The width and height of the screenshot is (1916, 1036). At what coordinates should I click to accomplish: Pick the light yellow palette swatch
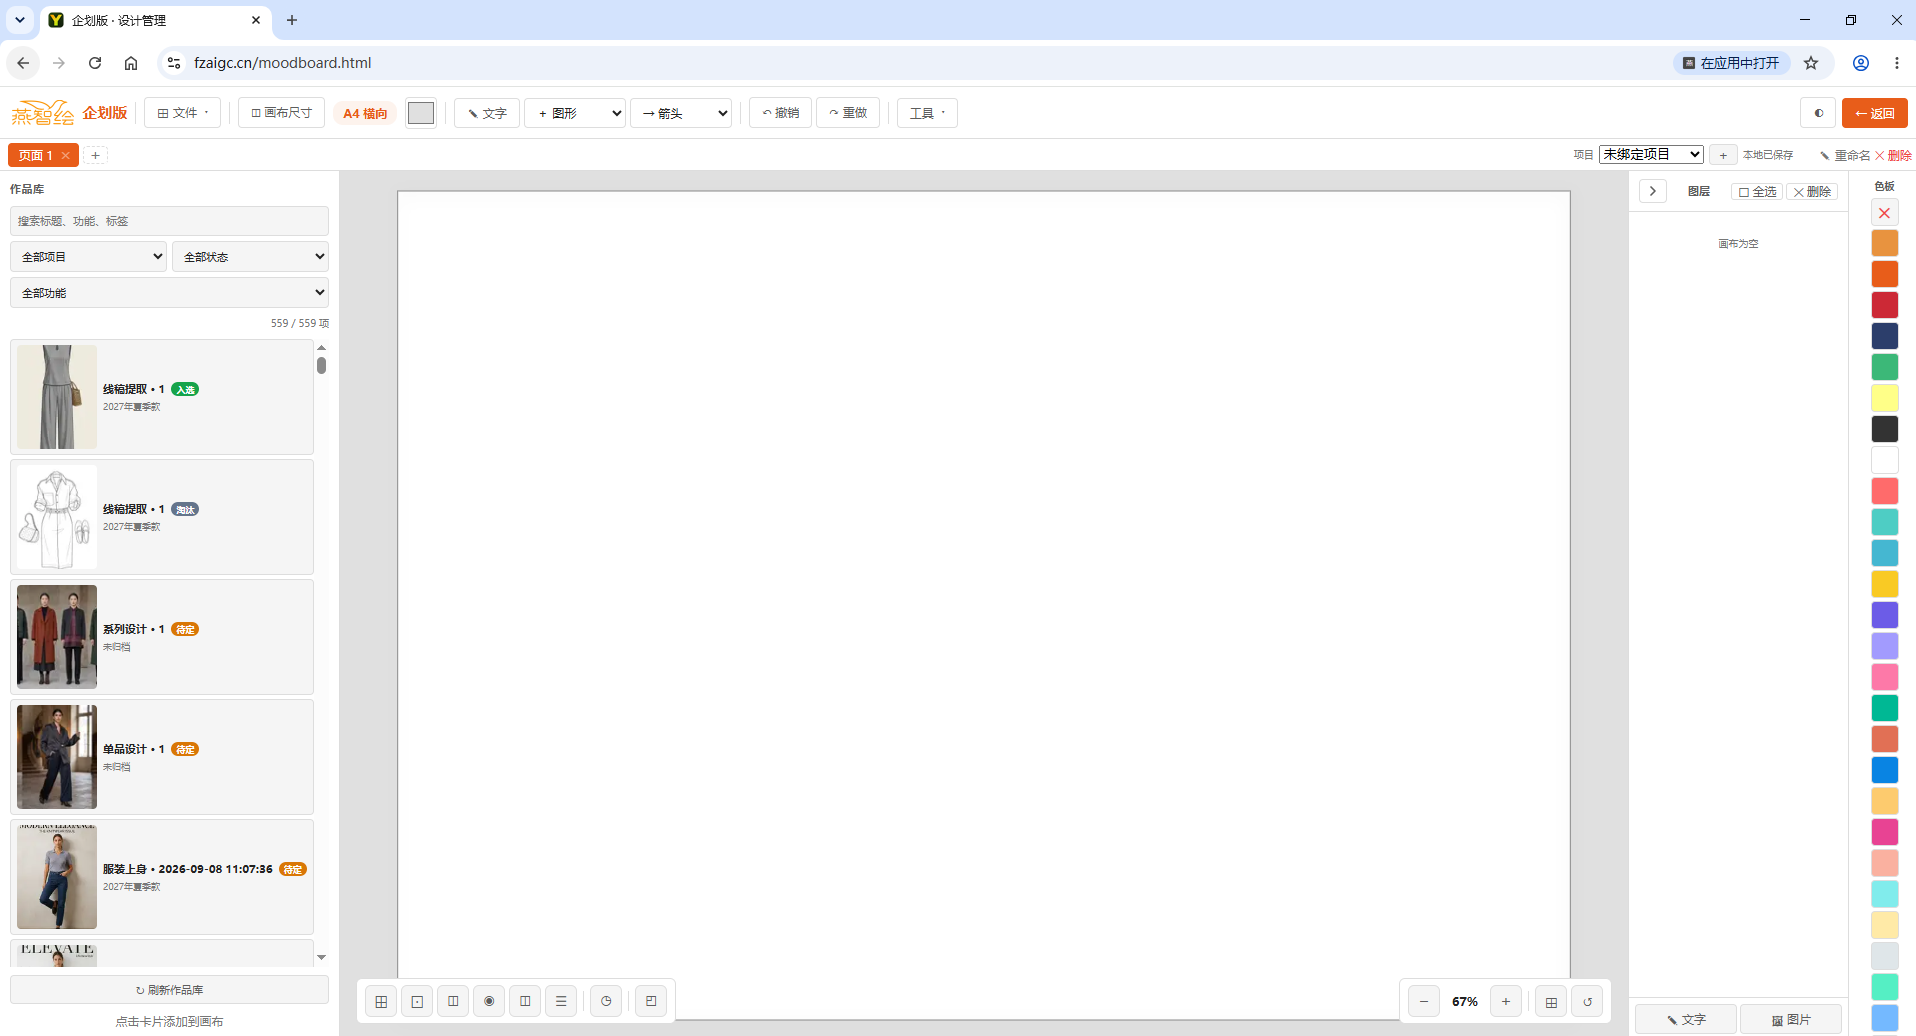(x=1885, y=398)
